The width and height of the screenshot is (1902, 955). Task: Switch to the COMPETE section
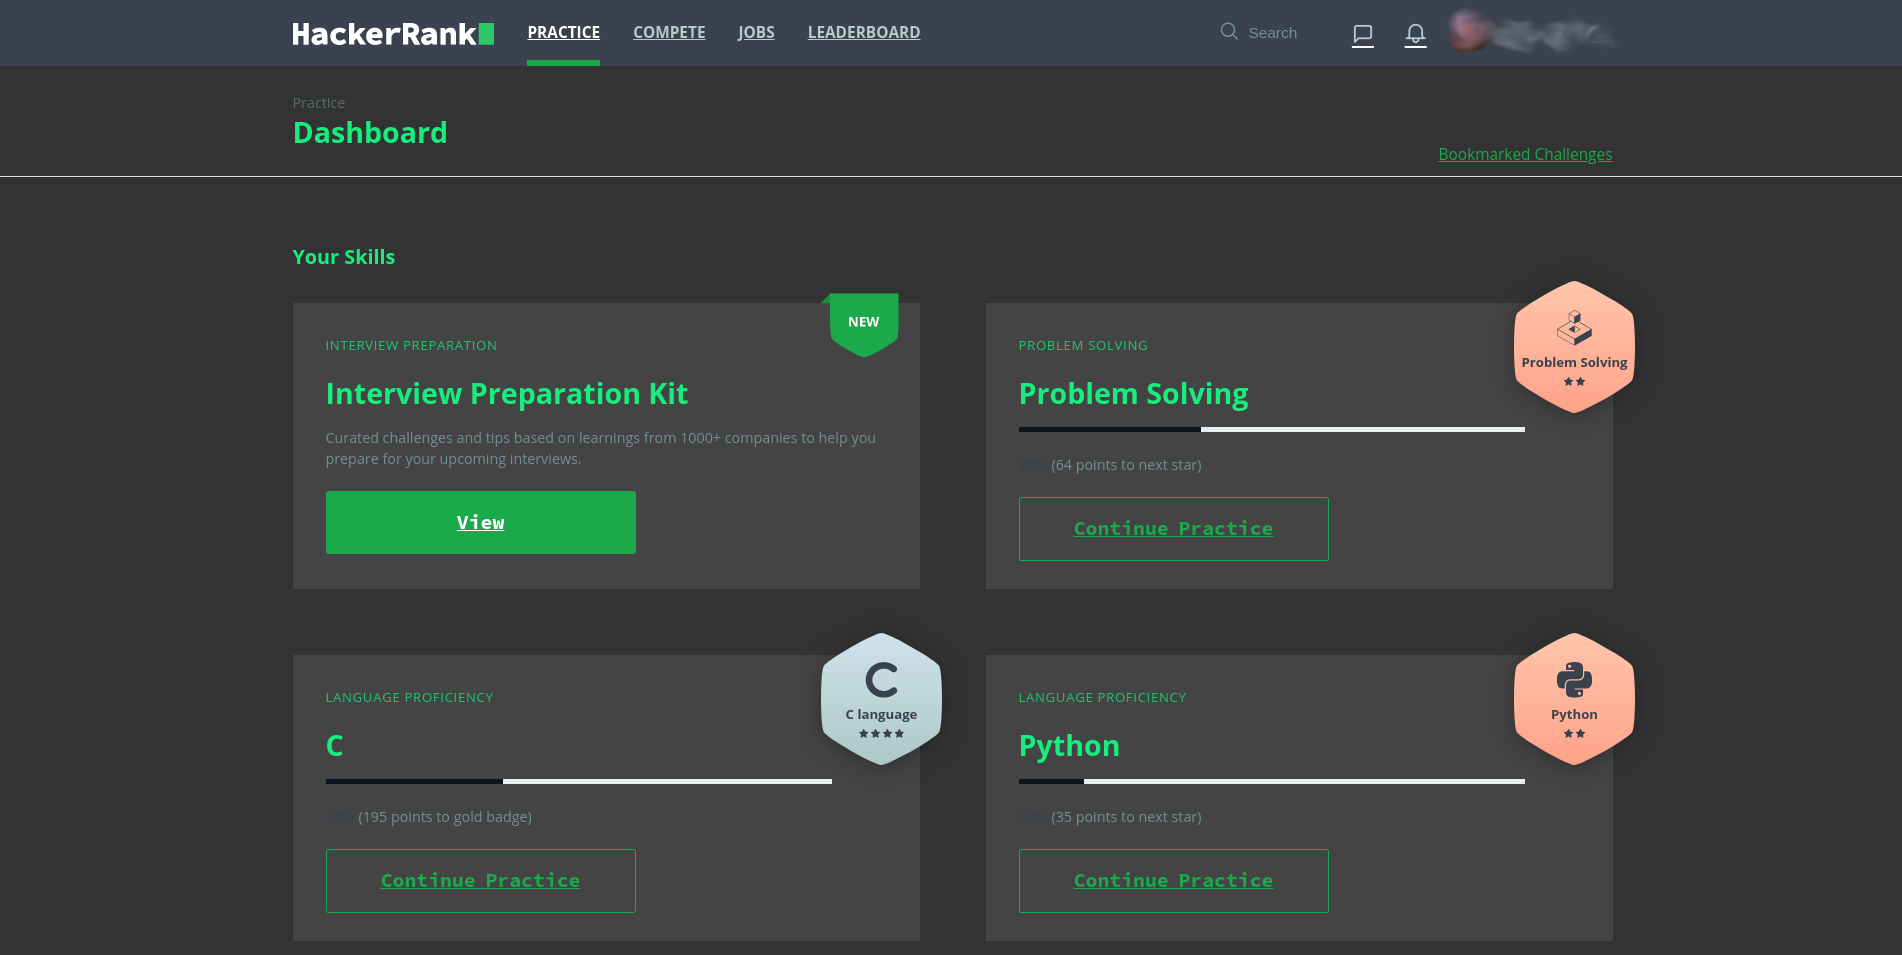point(668,32)
